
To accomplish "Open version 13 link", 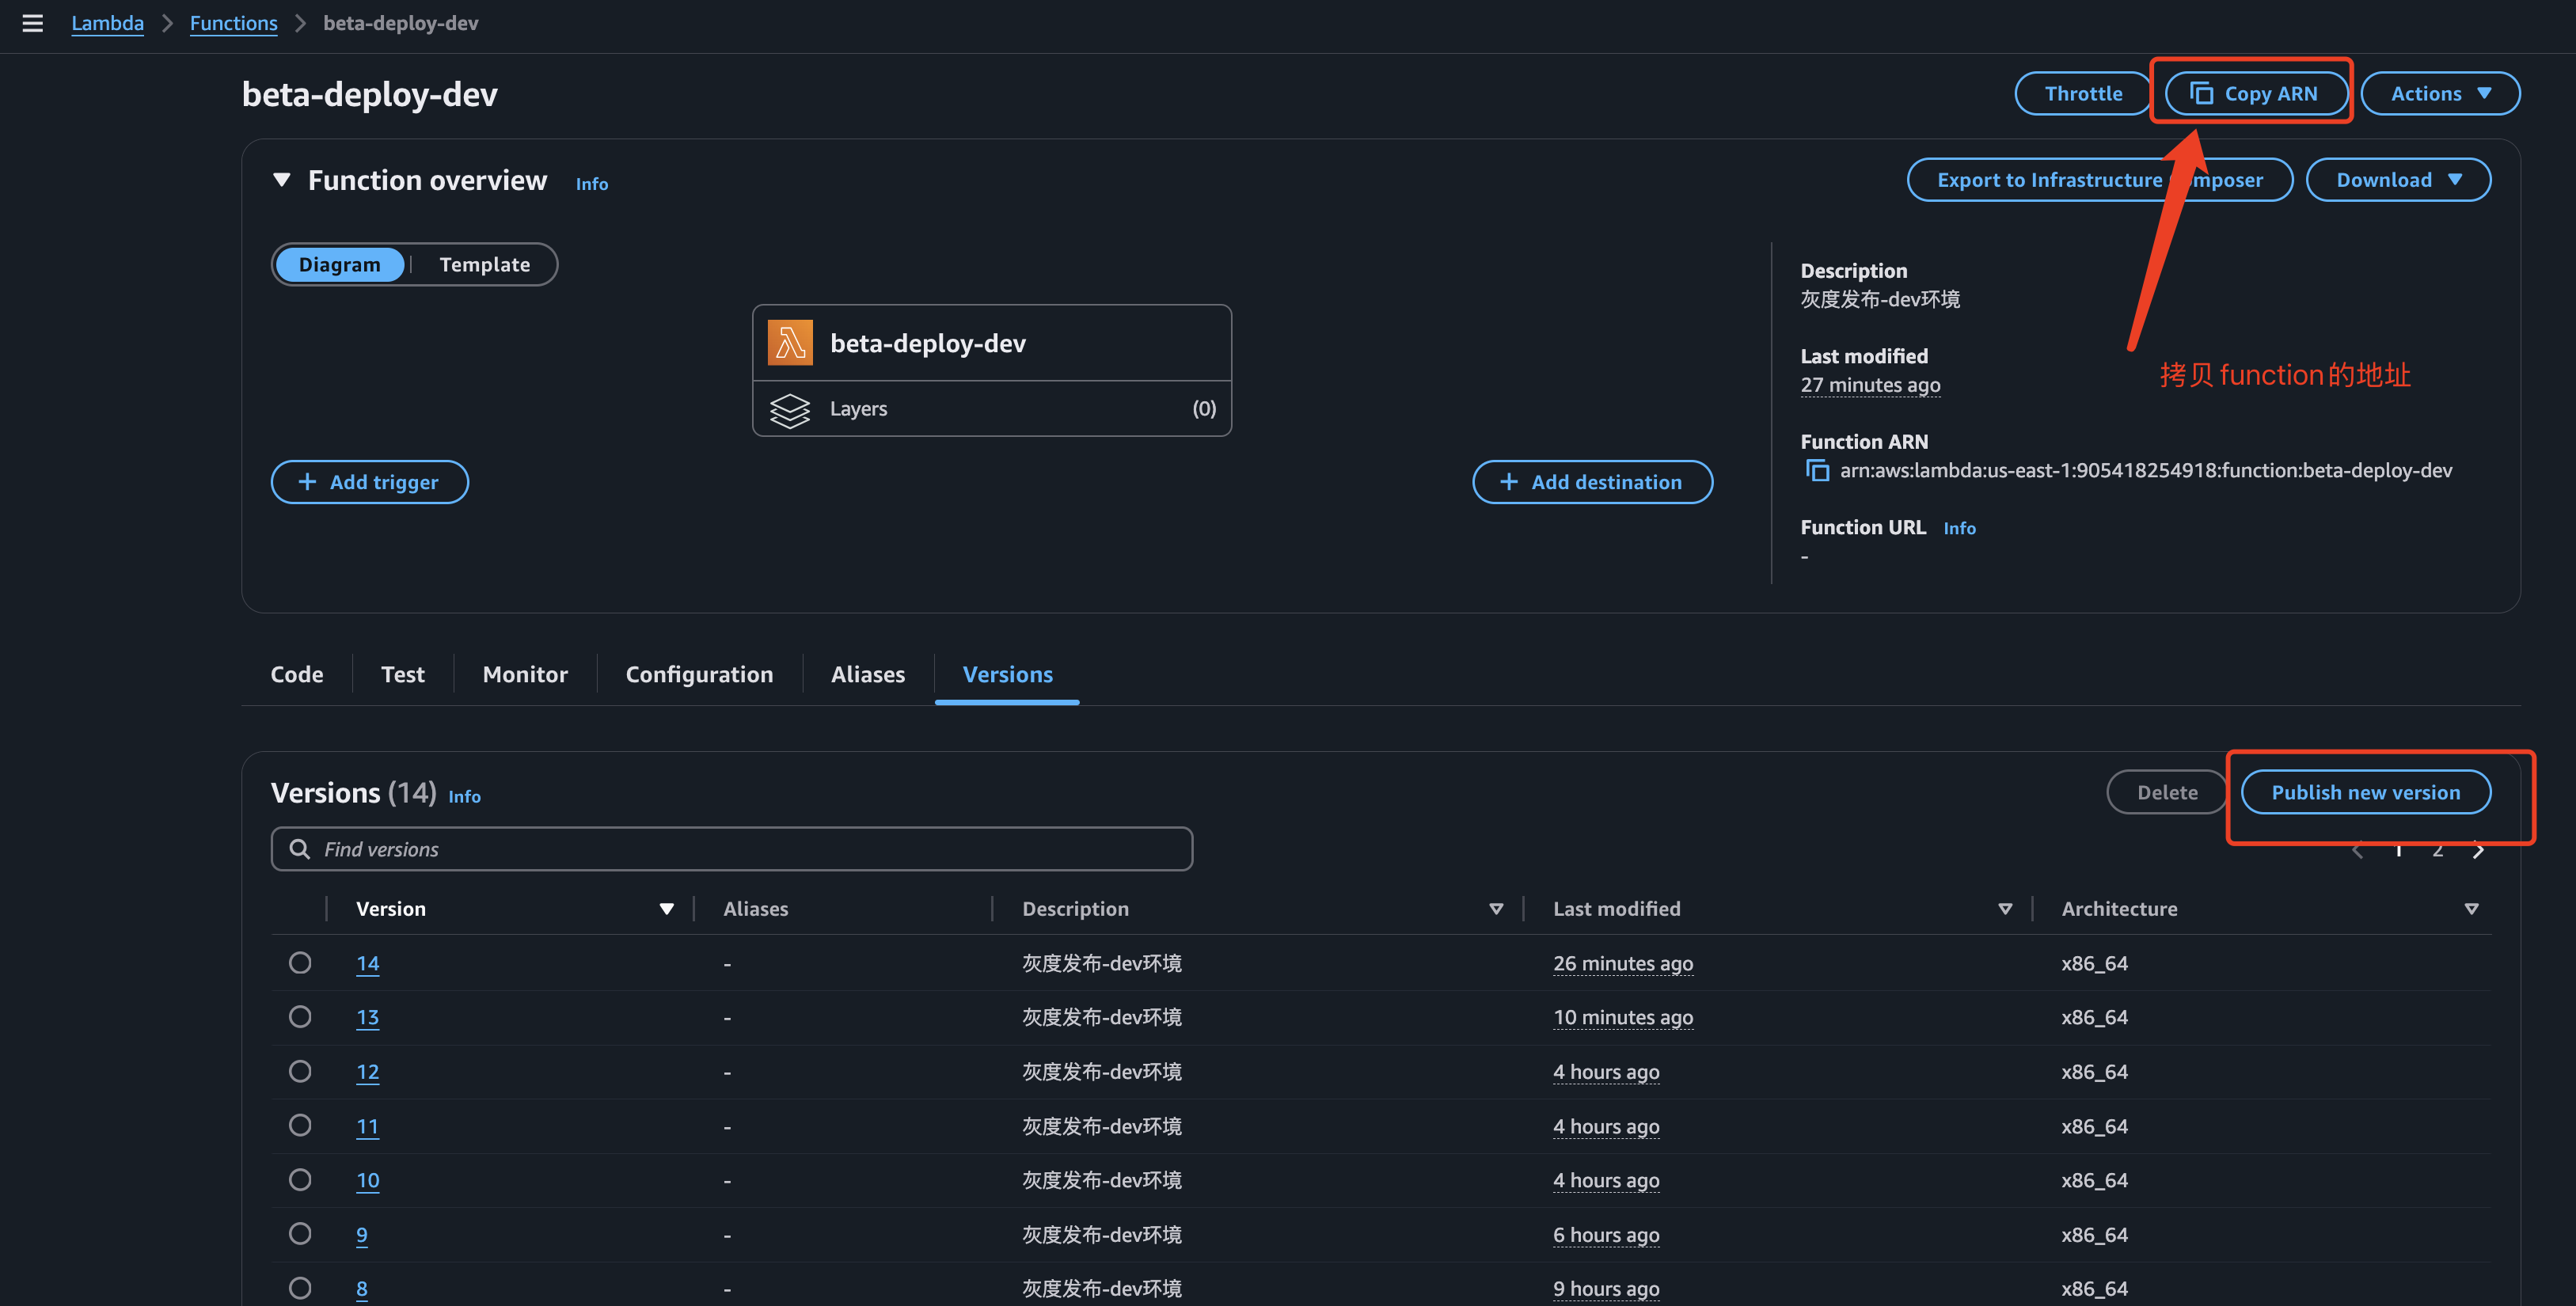I will click(367, 1017).
